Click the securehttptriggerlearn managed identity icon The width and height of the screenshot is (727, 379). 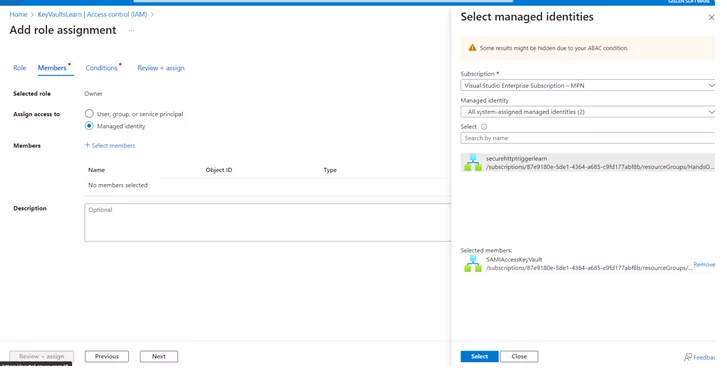(x=473, y=162)
